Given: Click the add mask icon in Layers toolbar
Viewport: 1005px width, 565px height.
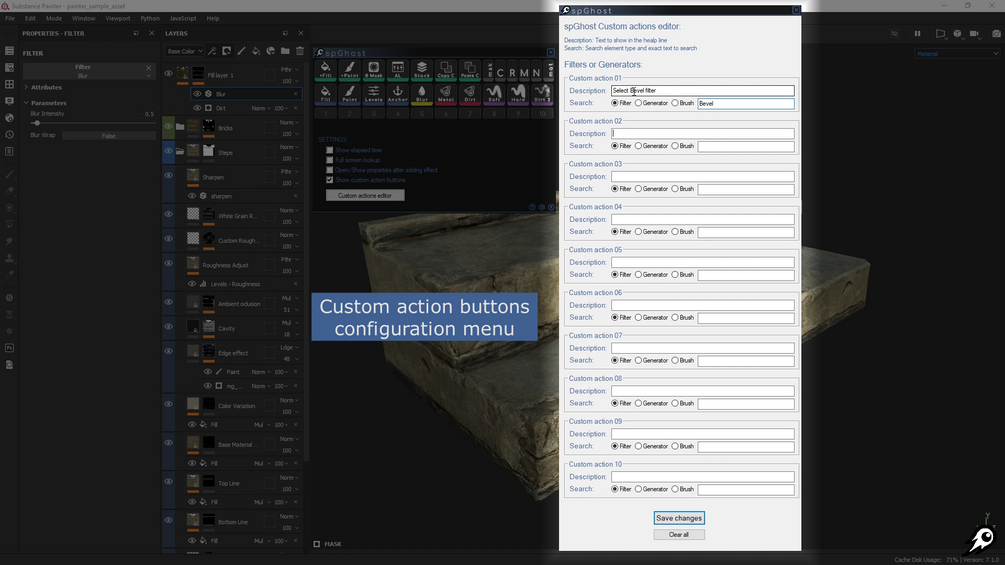Looking at the screenshot, I should (226, 51).
